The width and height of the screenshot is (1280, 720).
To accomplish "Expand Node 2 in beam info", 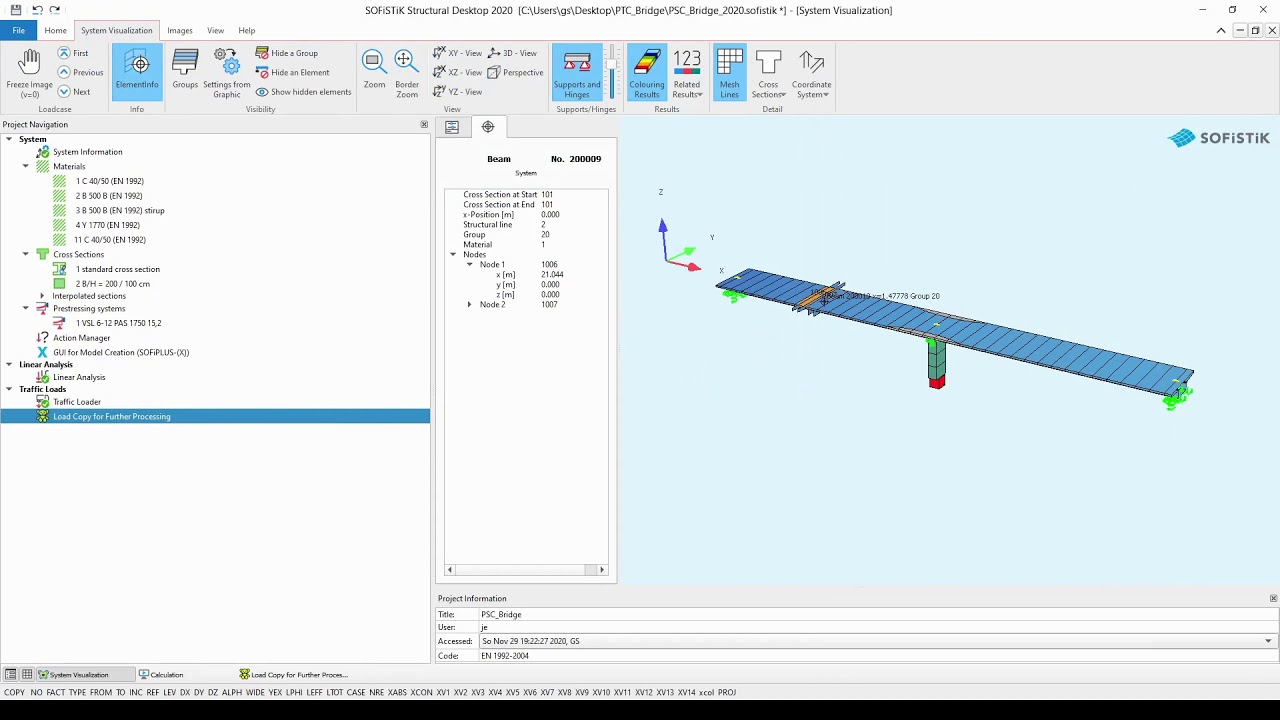I will (x=469, y=305).
